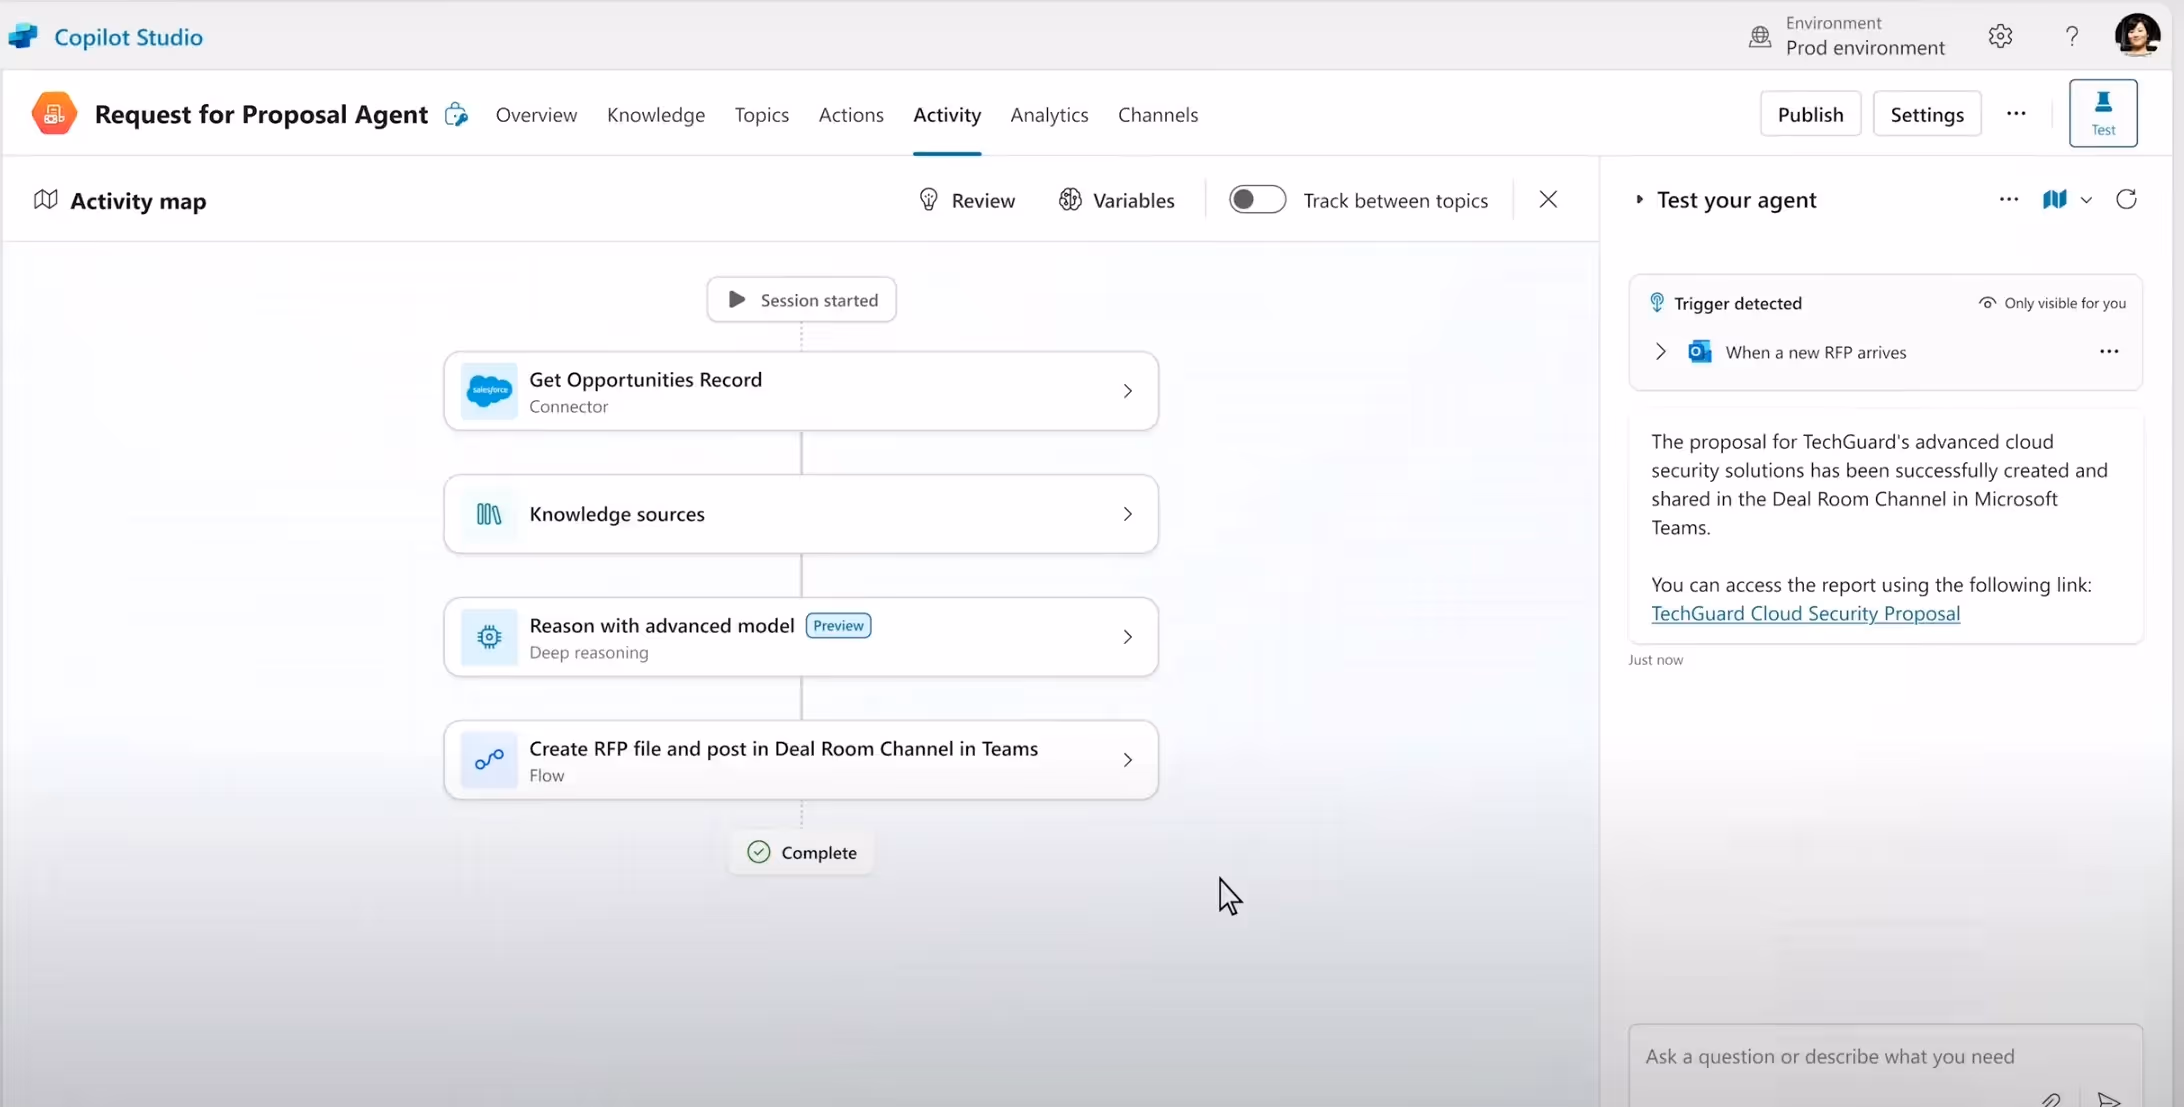Image resolution: width=2184 pixels, height=1107 pixels.
Task: Click the Publish button
Action: pyautogui.click(x=1810, y=114)
